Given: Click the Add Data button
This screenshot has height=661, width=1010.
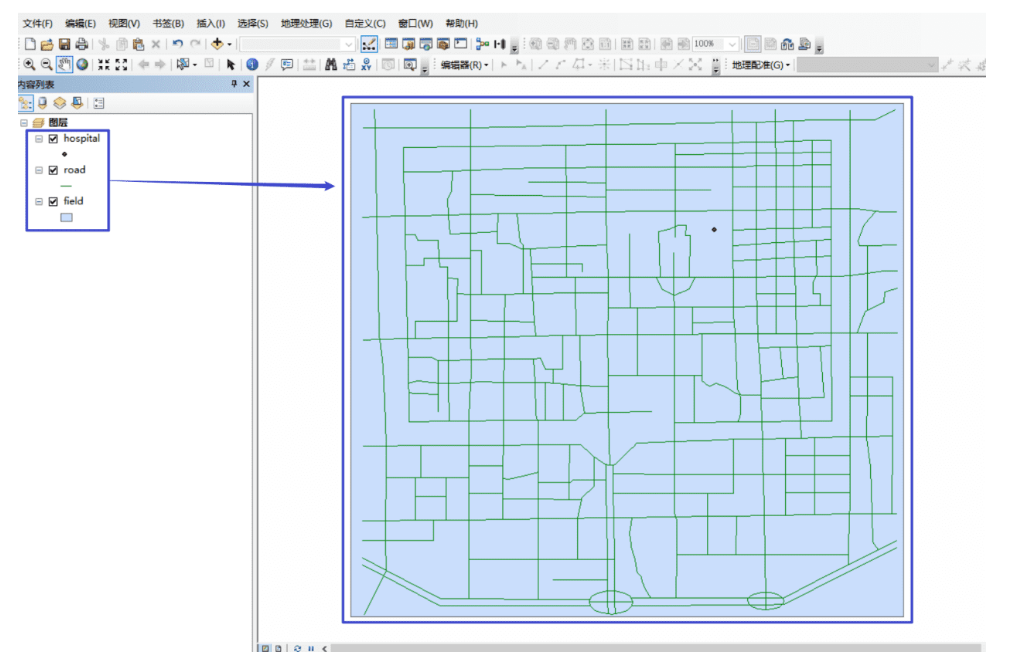Looking at the screenshot, I should tap(217, 44).
